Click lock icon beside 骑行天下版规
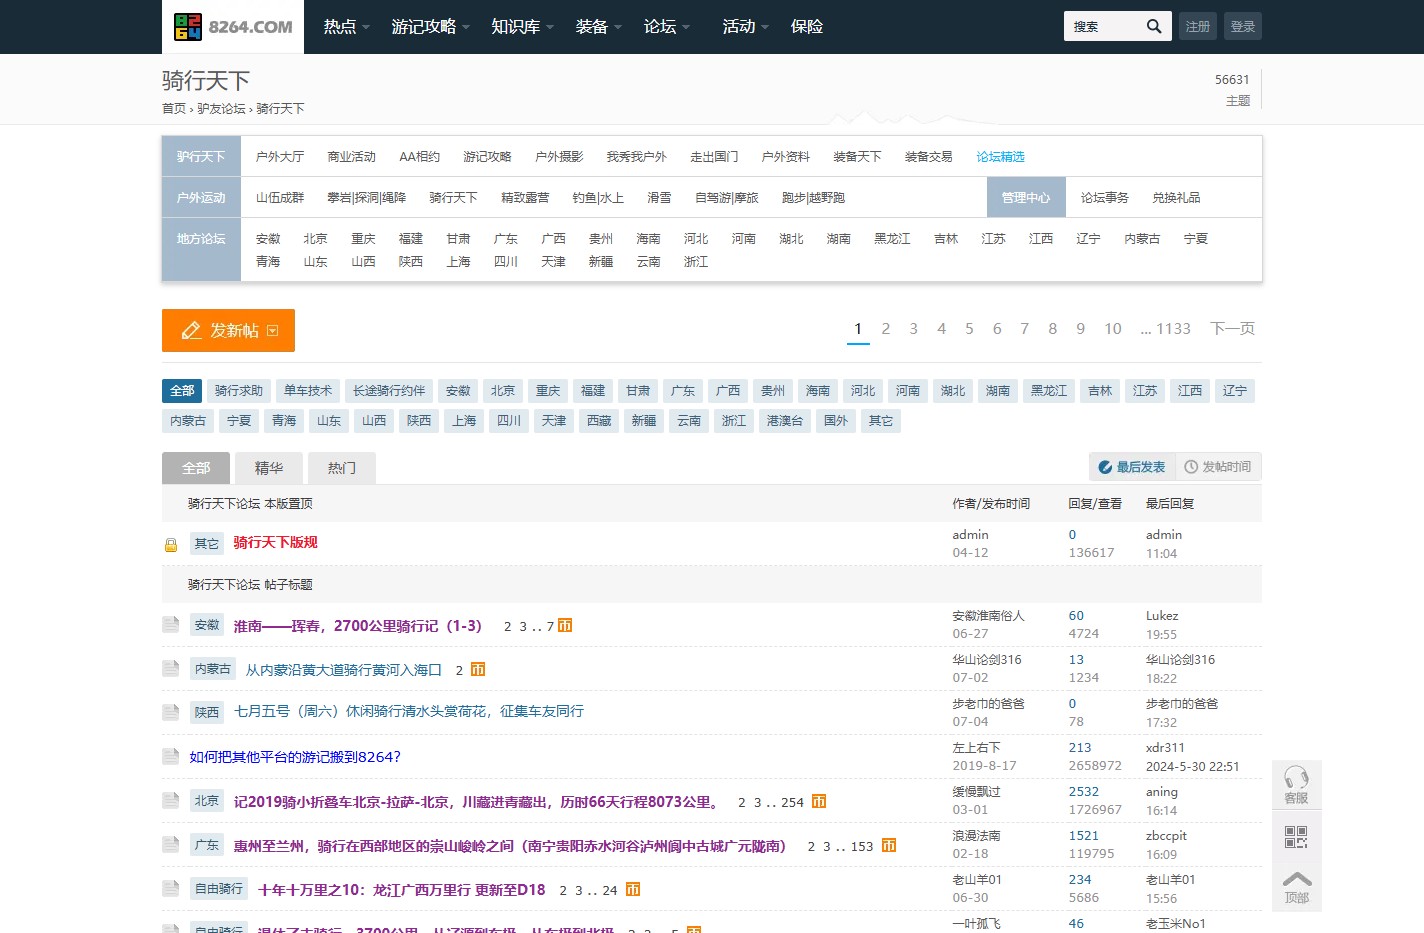The width and height of the screenshot is (1424, 933). tap(171, 545)
